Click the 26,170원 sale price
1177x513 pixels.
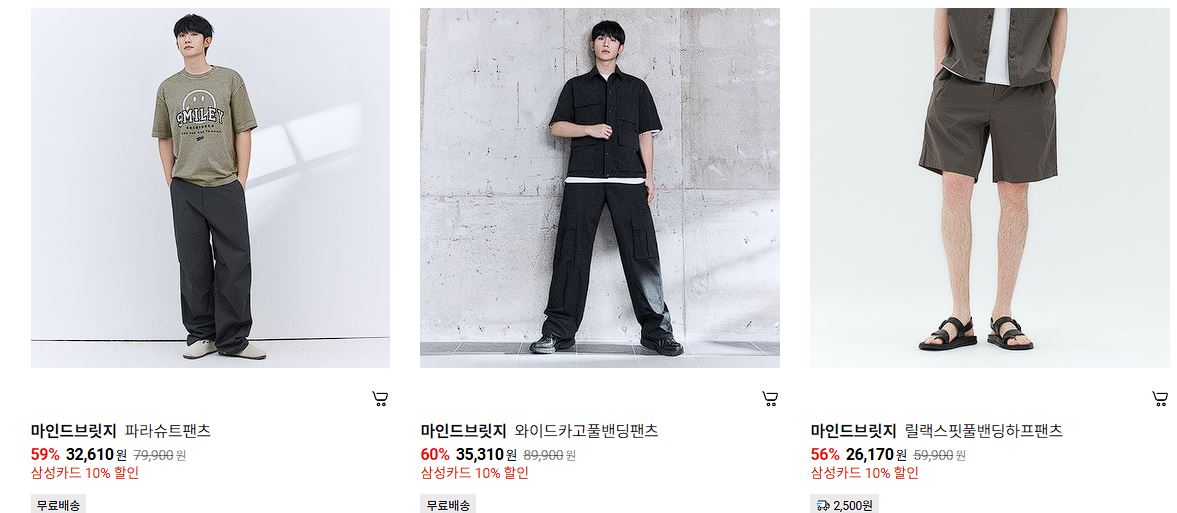click(876, 454)
